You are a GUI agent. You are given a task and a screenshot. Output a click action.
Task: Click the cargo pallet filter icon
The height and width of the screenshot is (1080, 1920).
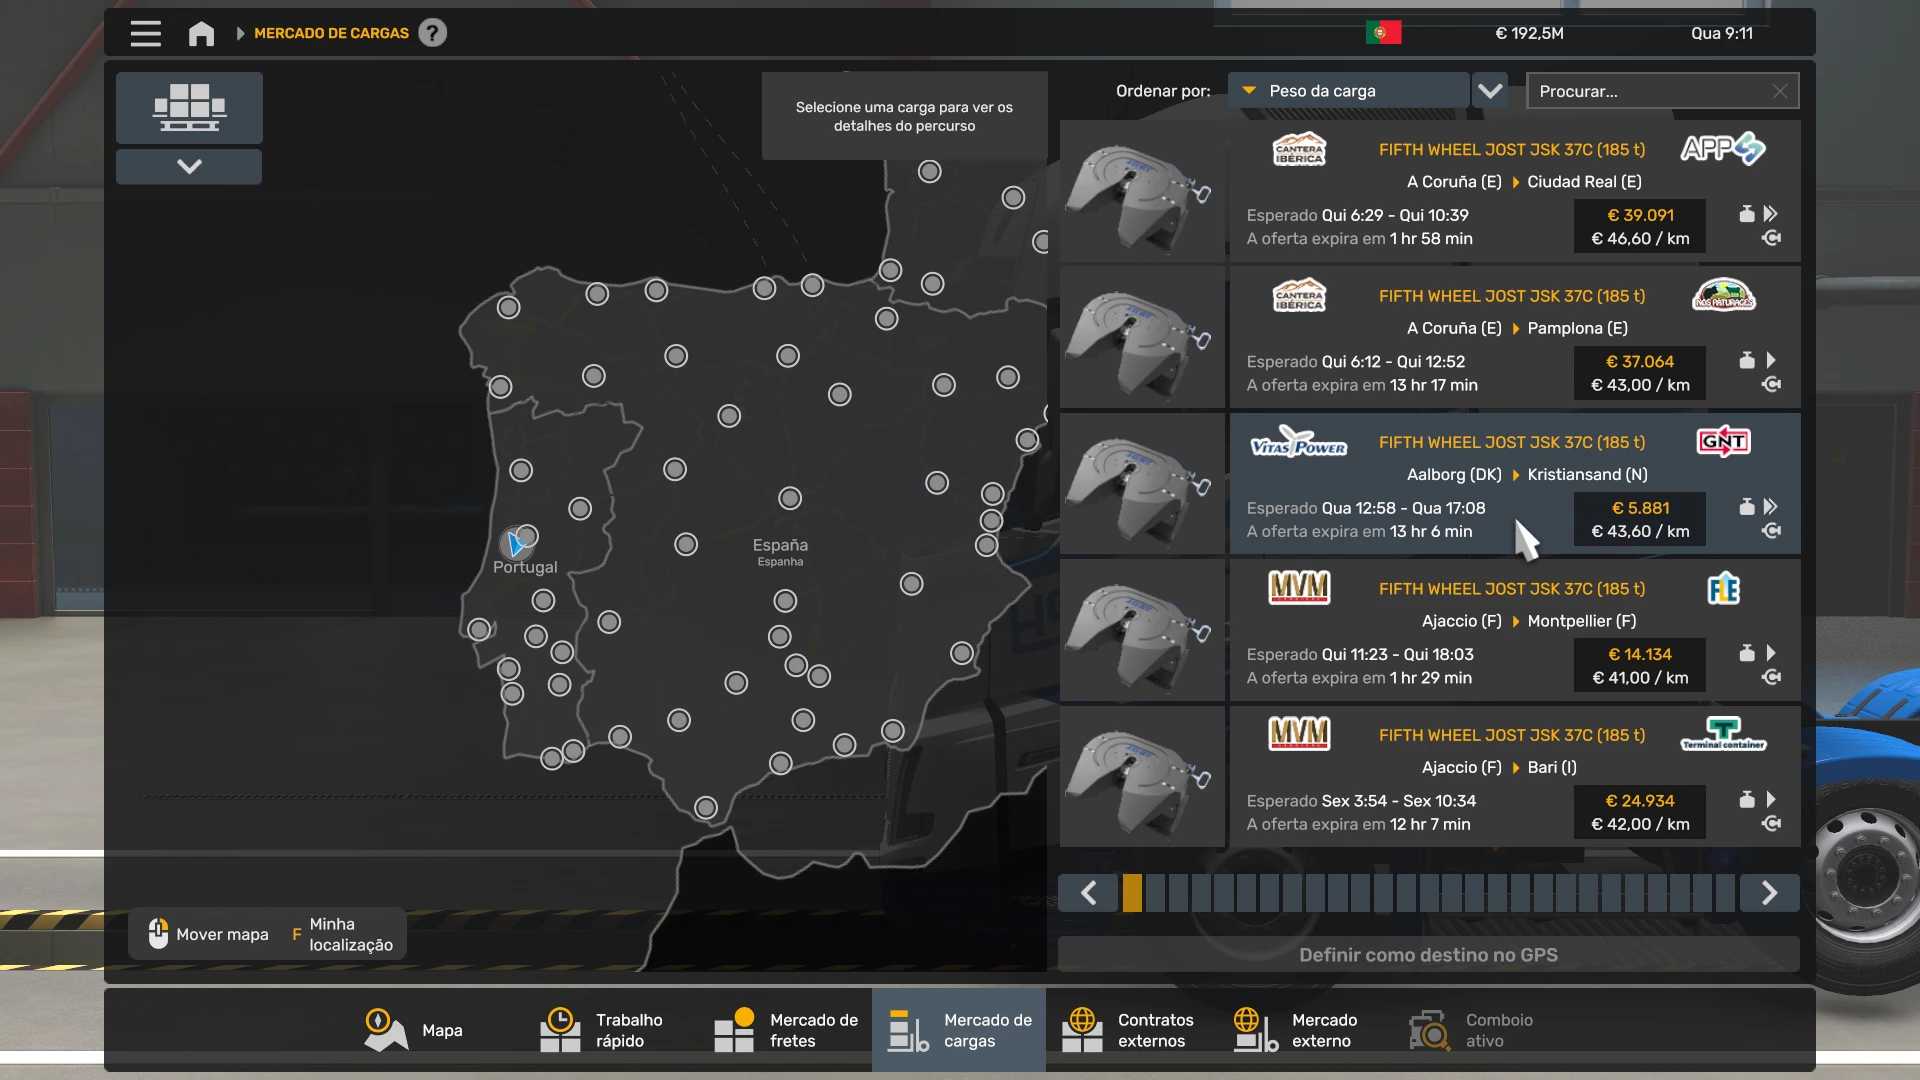click(x=189, y=107)
